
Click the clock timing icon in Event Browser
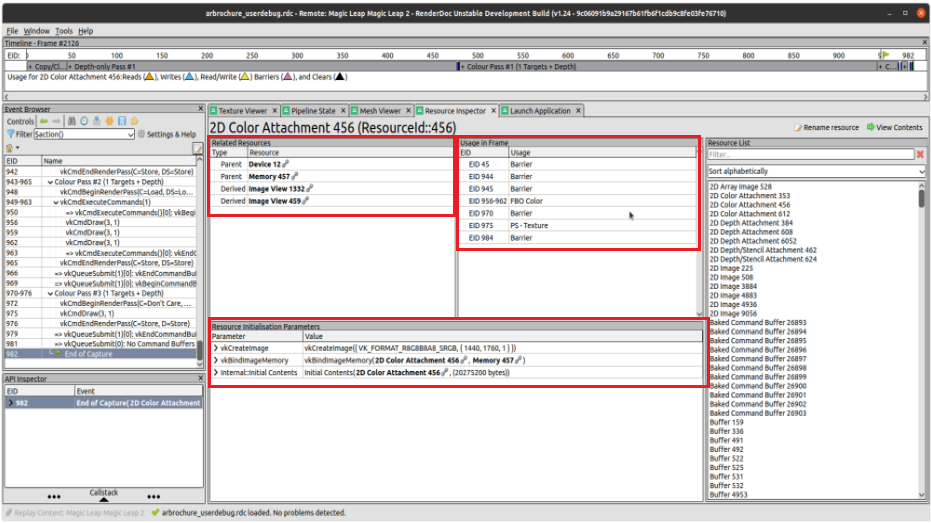coord(82,121)
